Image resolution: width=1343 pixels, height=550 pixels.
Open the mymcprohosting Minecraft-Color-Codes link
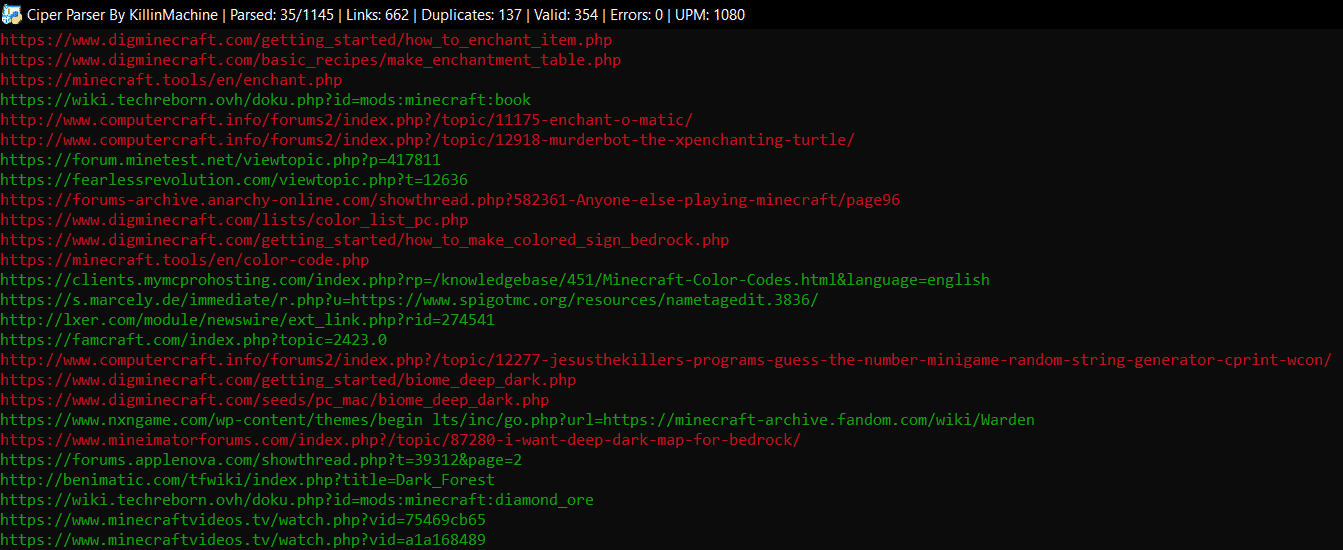tap(495, 280)
